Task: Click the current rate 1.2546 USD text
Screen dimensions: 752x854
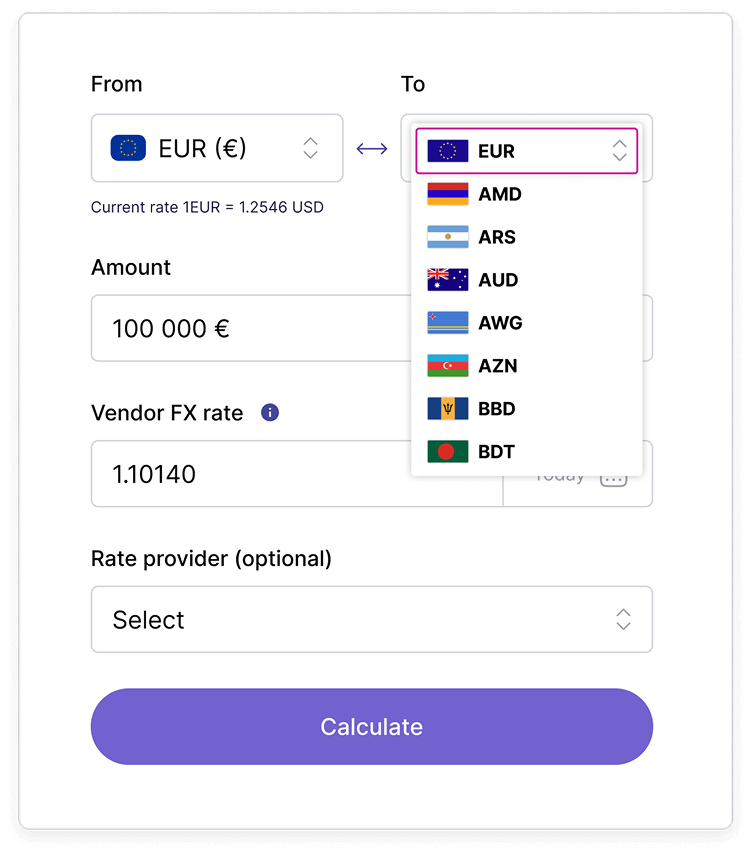Action: click(x=207, y=207)
